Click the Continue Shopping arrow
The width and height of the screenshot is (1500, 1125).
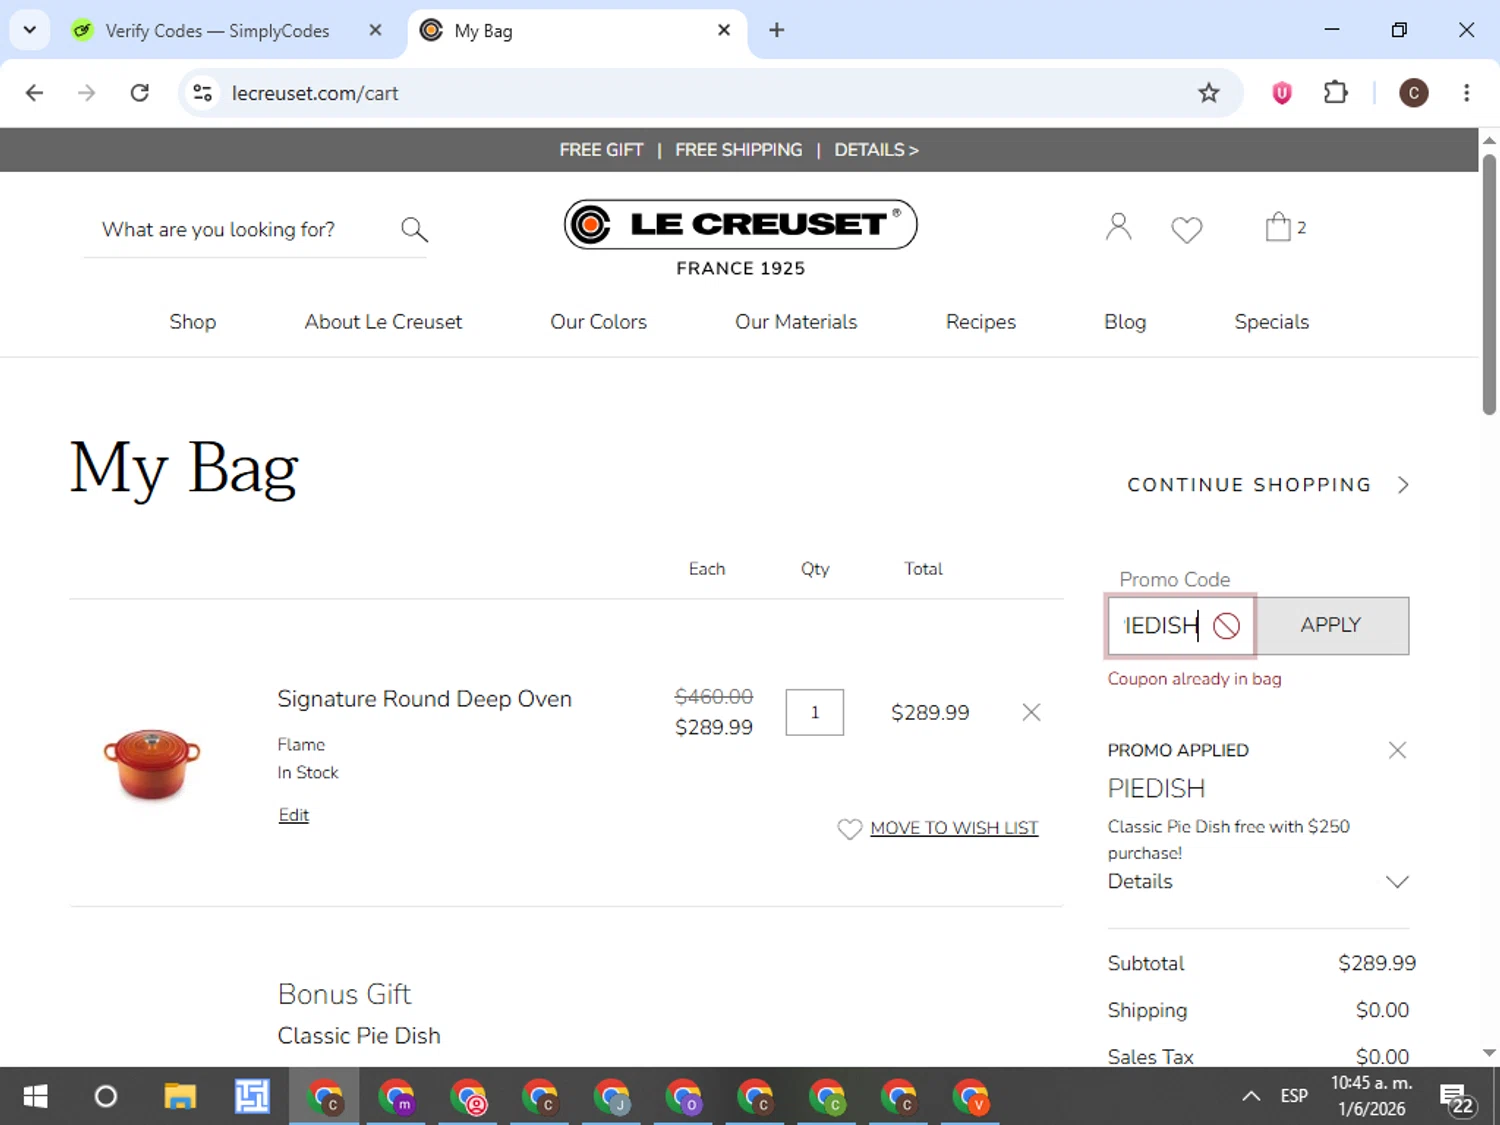click(x=1403, y=485)
